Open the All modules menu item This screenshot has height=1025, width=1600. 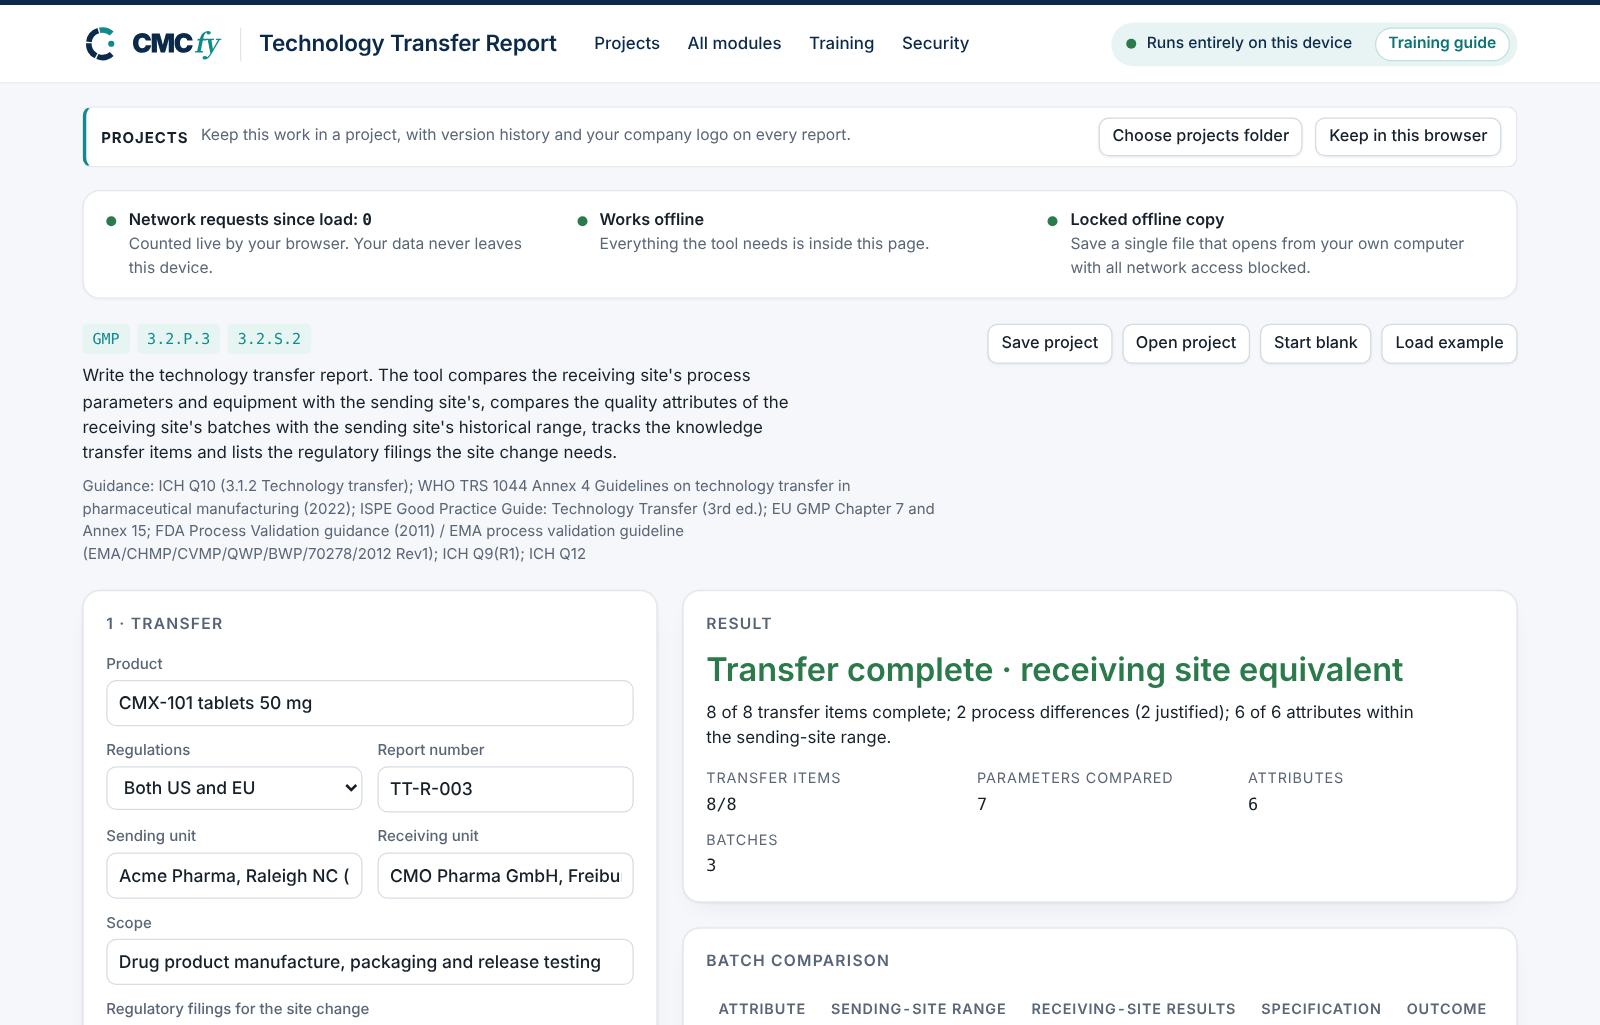(734, 44)
